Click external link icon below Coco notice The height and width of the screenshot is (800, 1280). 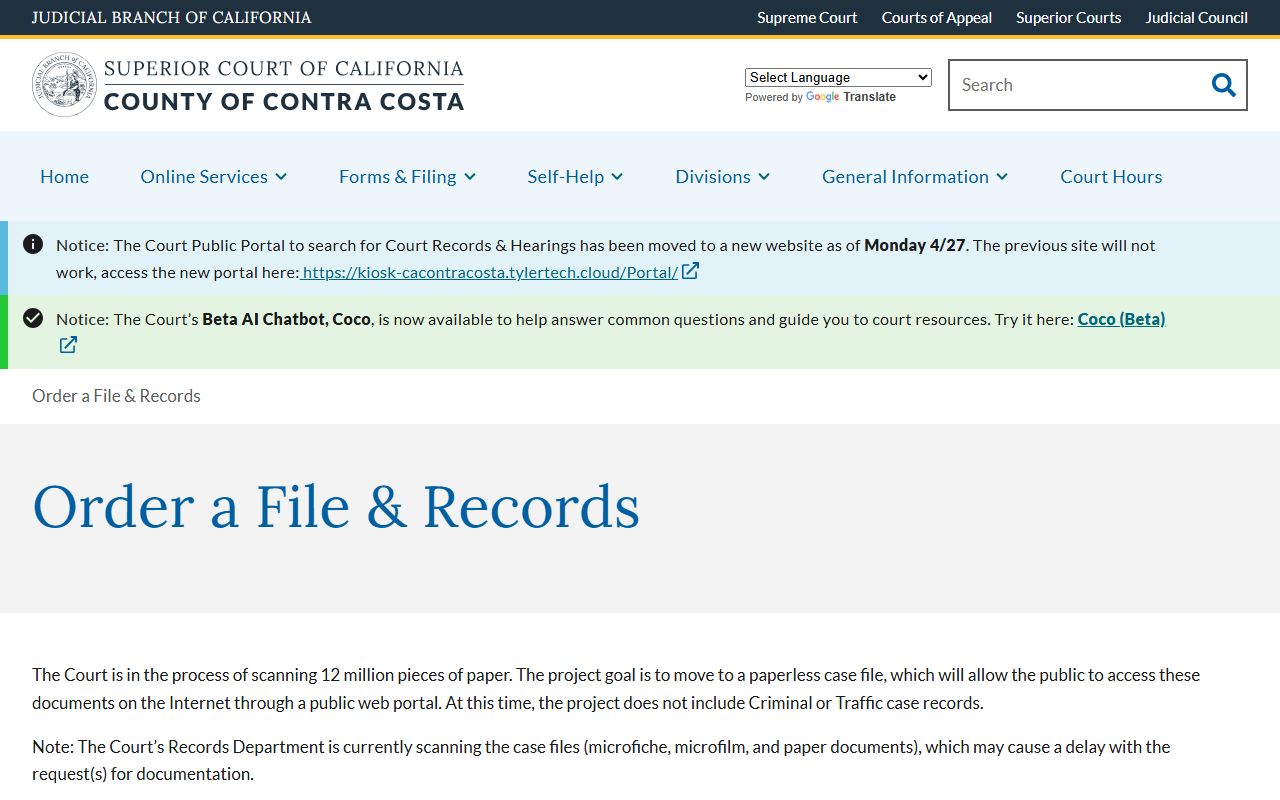(x=68, y=345)
